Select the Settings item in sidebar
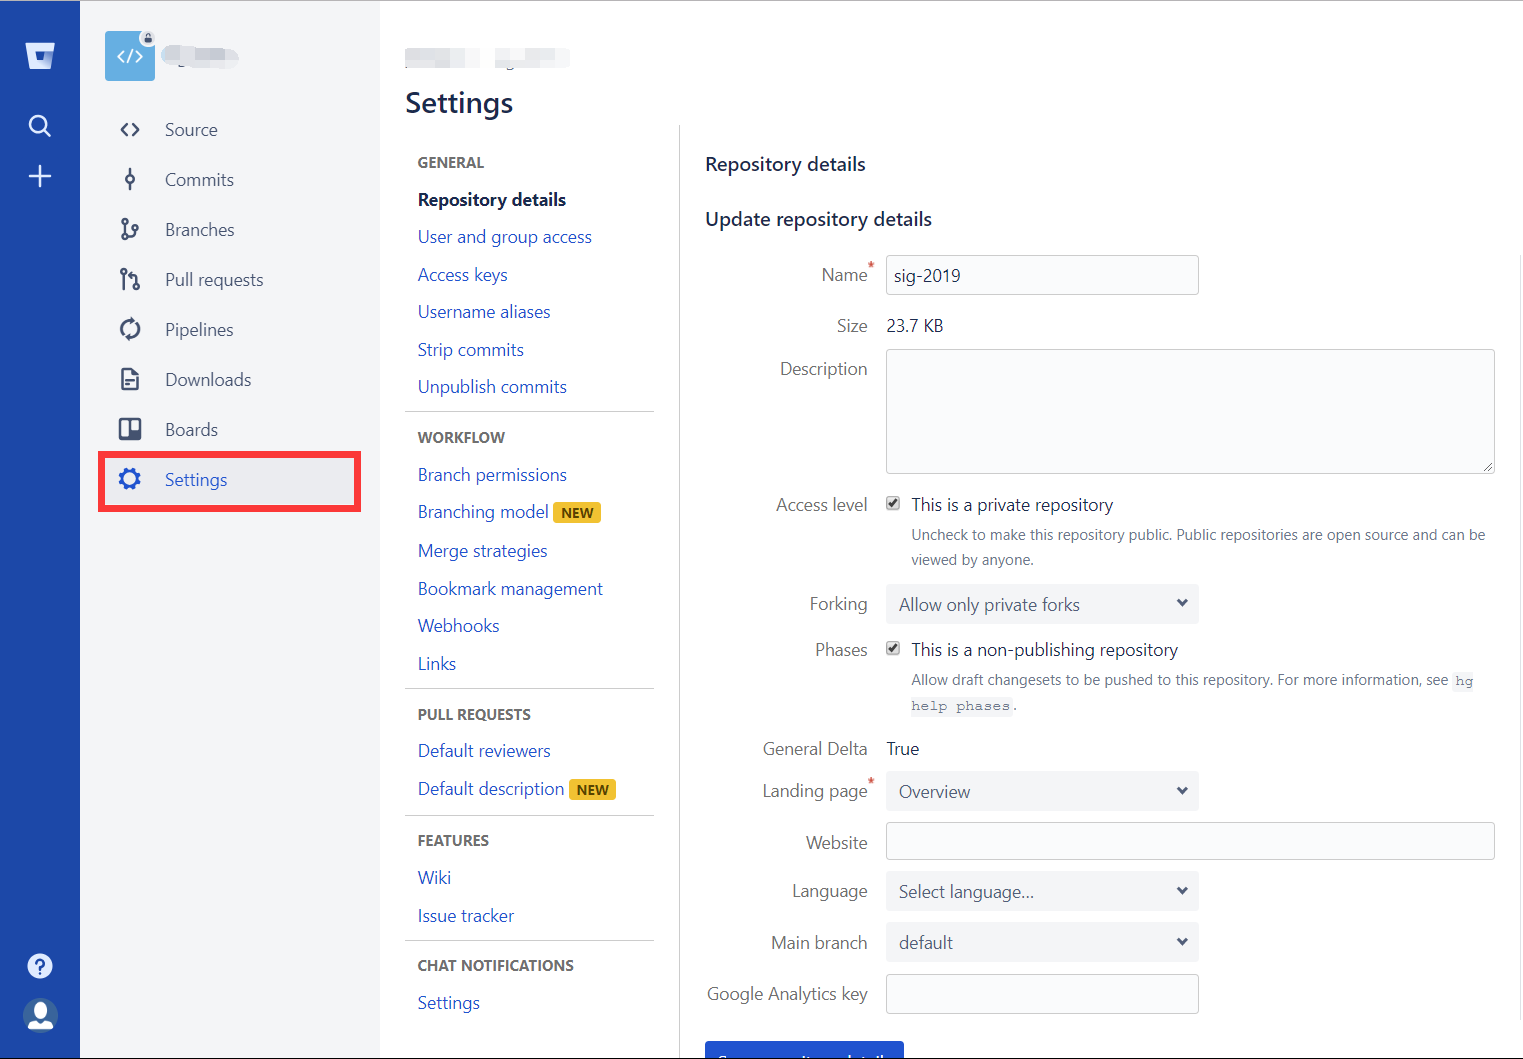The height and width of the screenshot is (1059, 1523). click(196, 479)
